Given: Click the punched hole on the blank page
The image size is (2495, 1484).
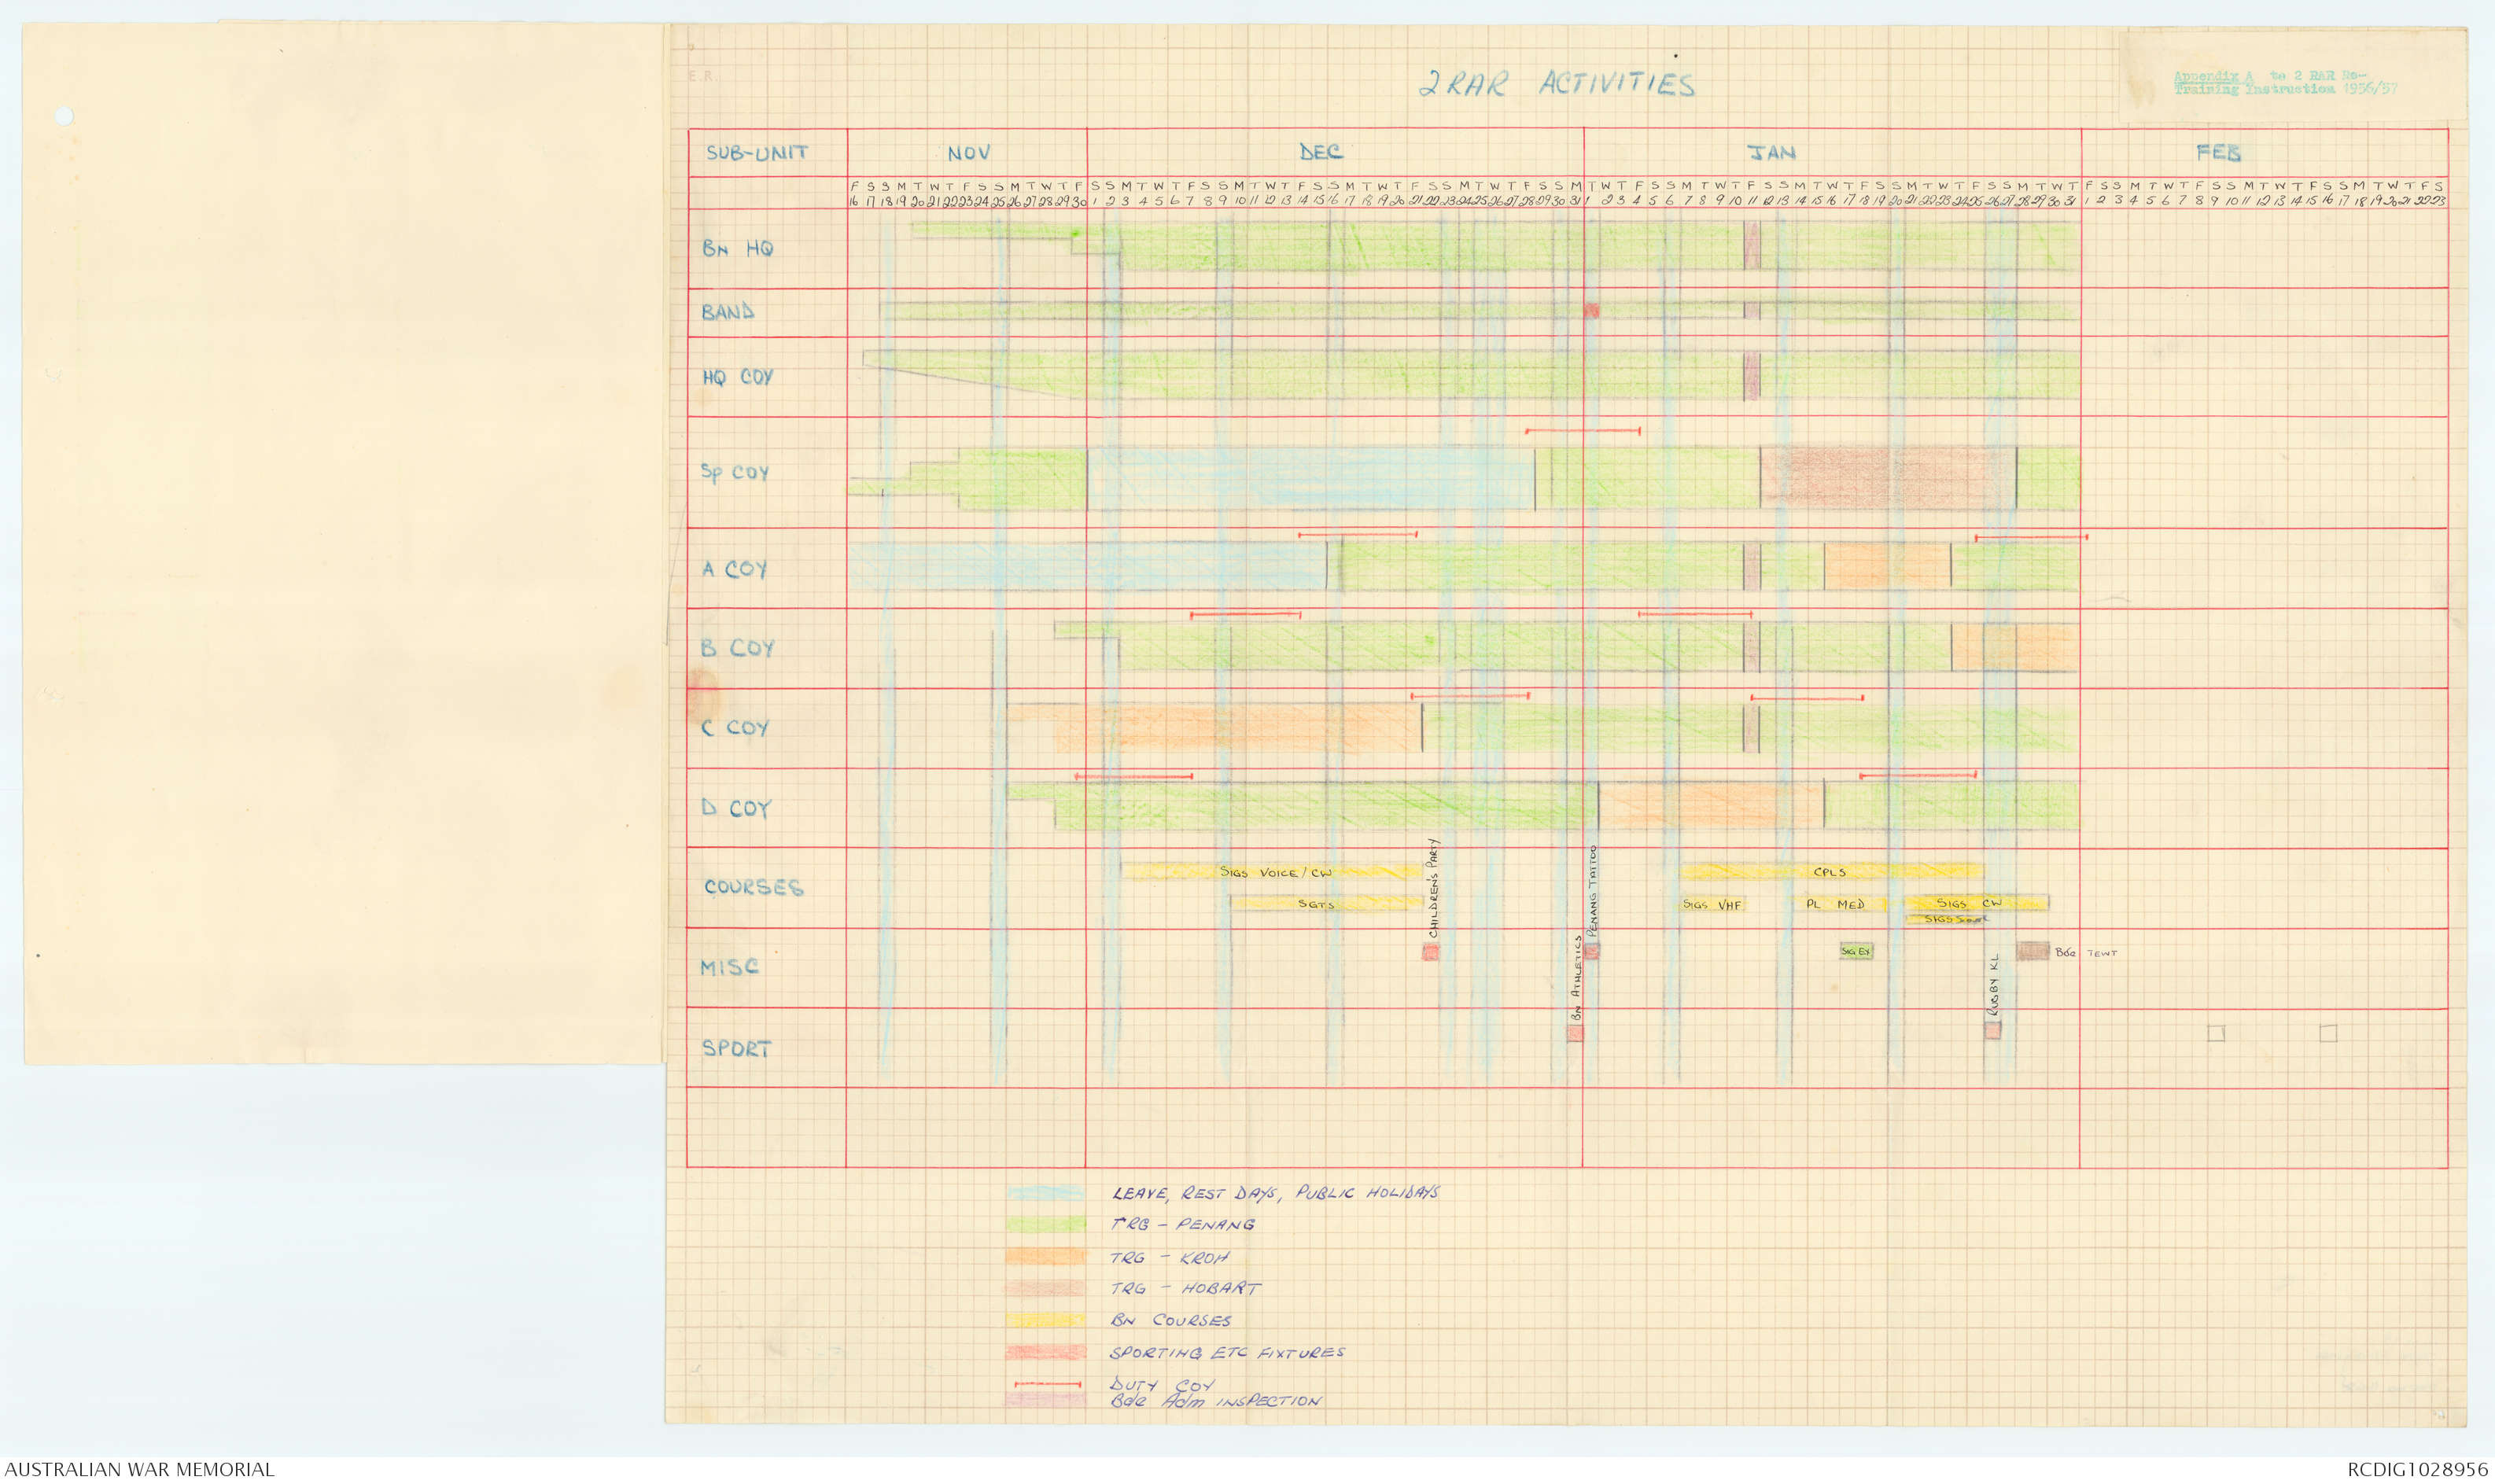Looking at the screenshot, I should (64, 116).
